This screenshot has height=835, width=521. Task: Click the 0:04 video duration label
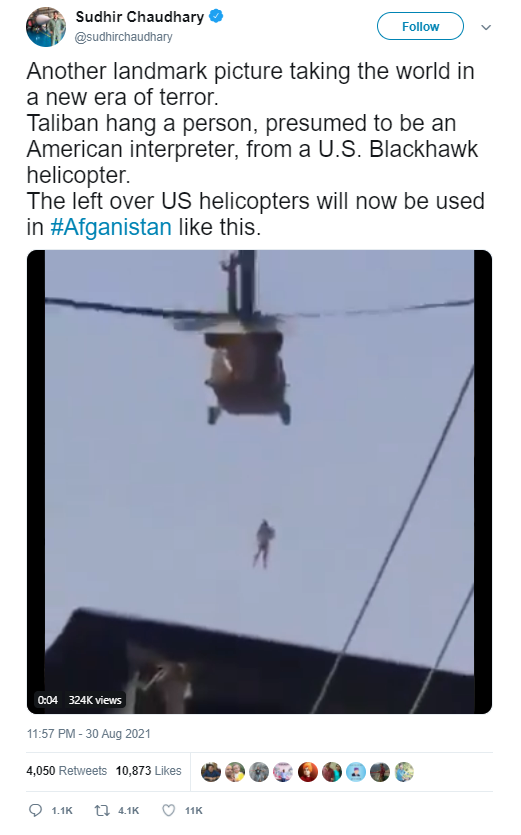47,700
